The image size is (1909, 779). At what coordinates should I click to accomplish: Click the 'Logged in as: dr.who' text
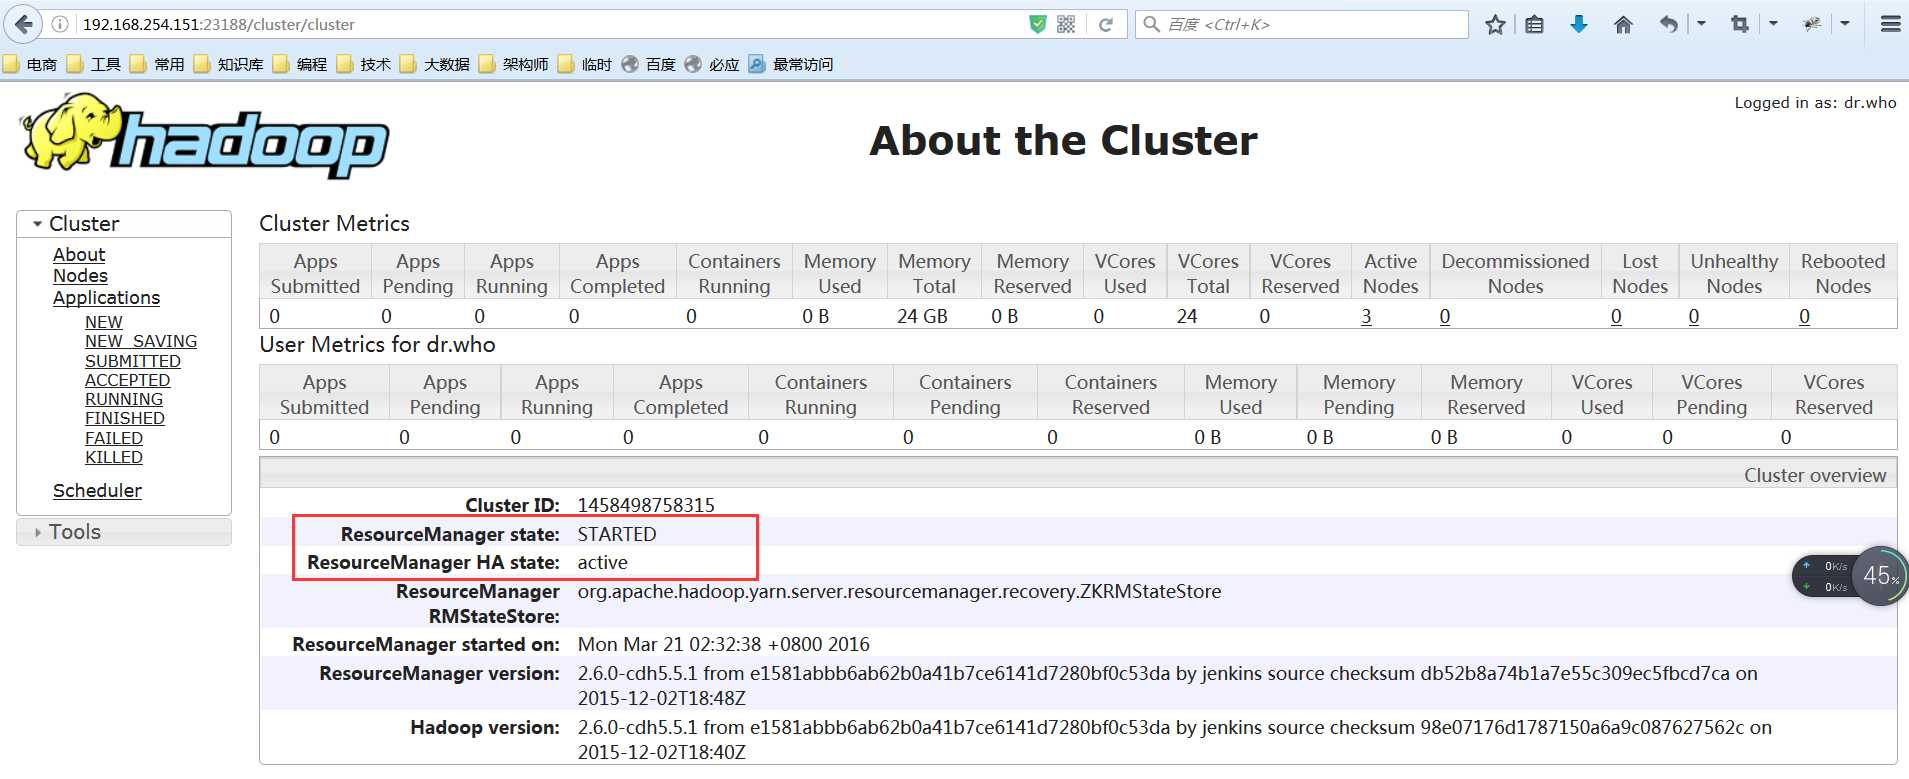1815,102
